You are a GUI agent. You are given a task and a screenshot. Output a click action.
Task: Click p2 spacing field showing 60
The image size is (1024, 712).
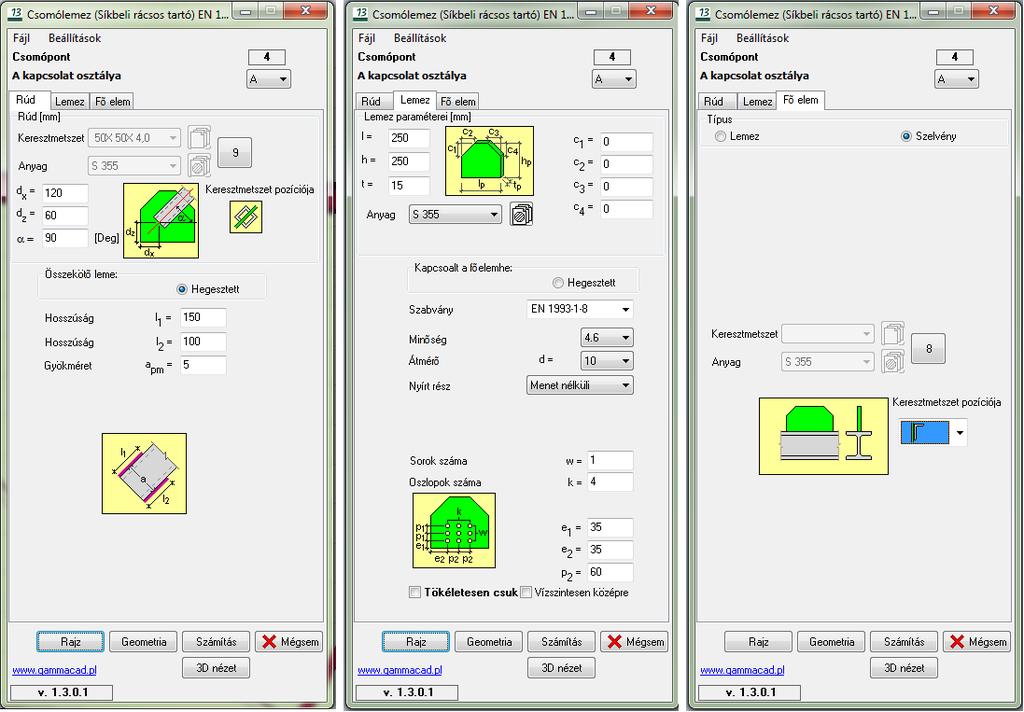click(610, 572)
